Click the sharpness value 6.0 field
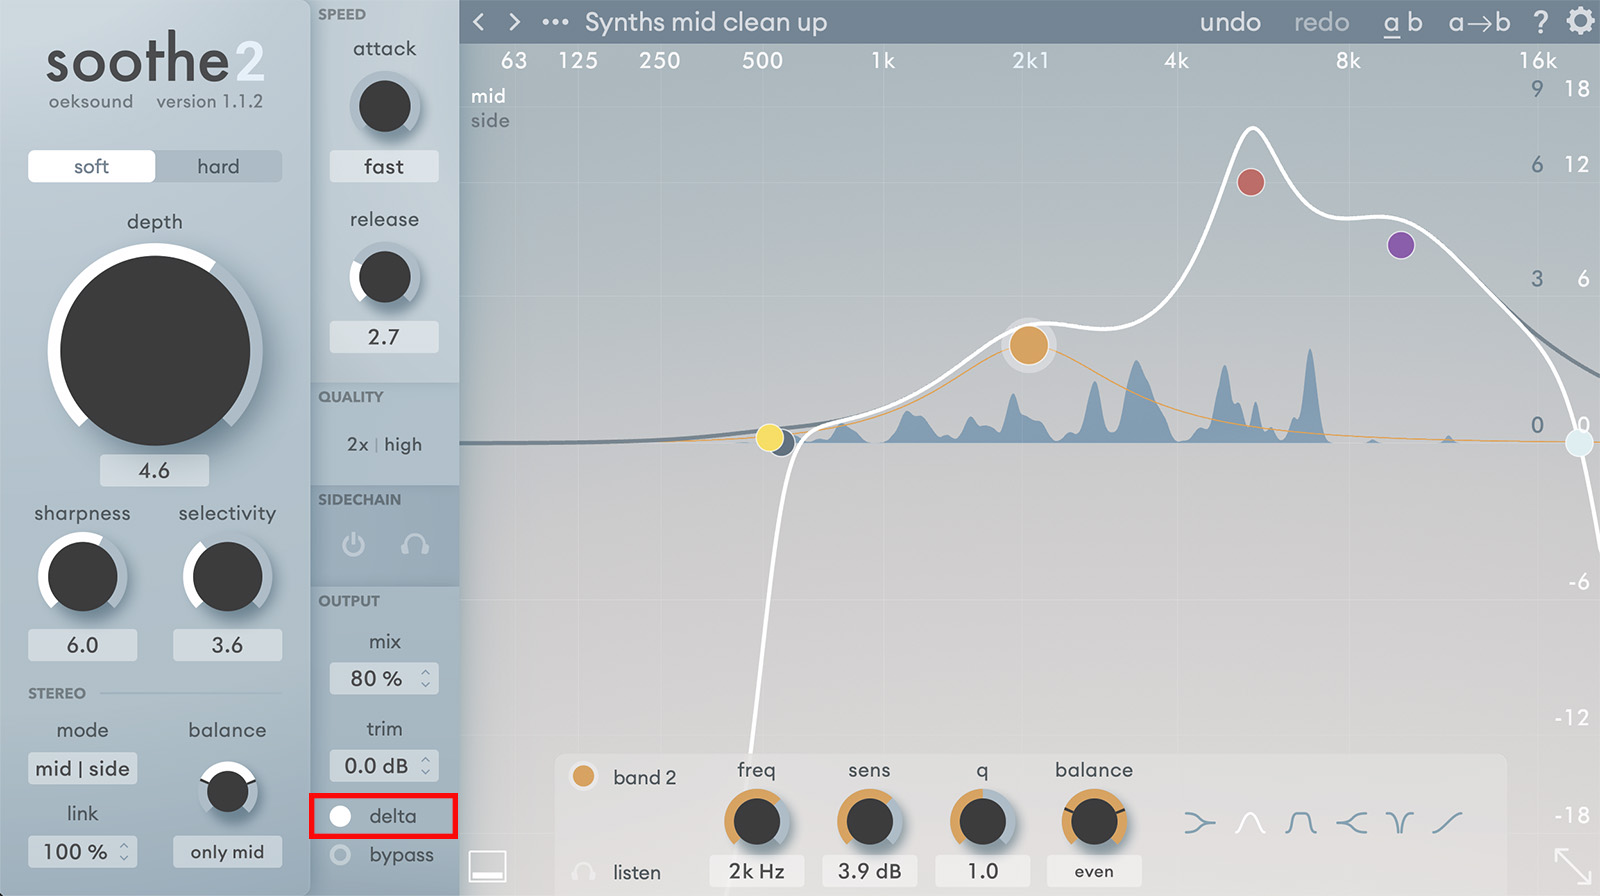The image size is (1600, 896). point(82,645)
